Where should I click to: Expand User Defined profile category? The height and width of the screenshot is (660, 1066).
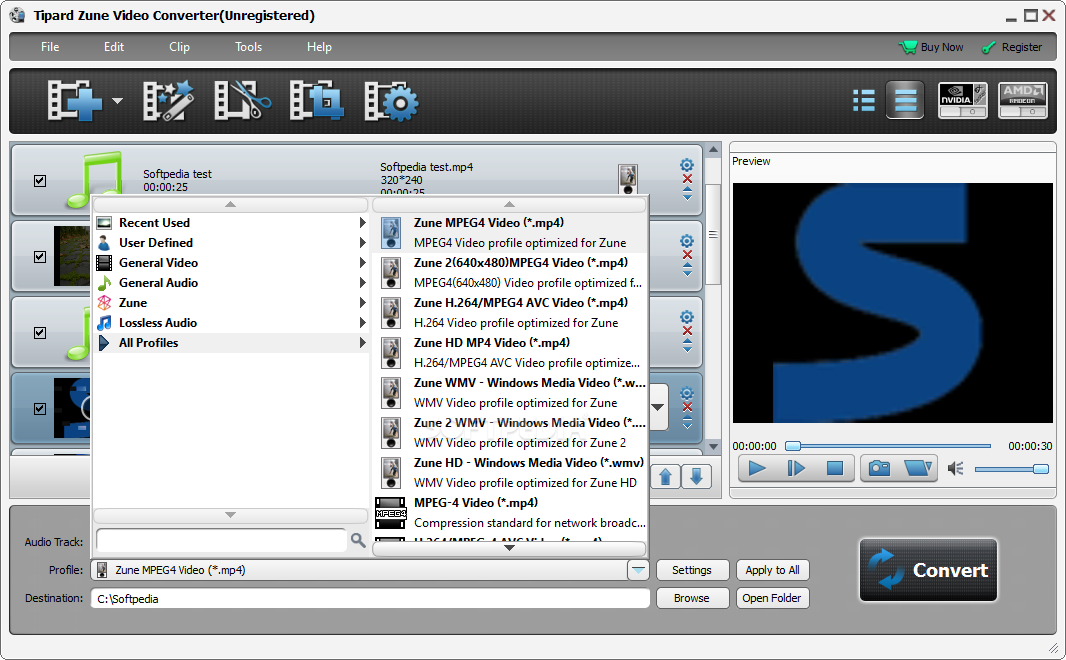pyautogui.click(x=231, y=243)
